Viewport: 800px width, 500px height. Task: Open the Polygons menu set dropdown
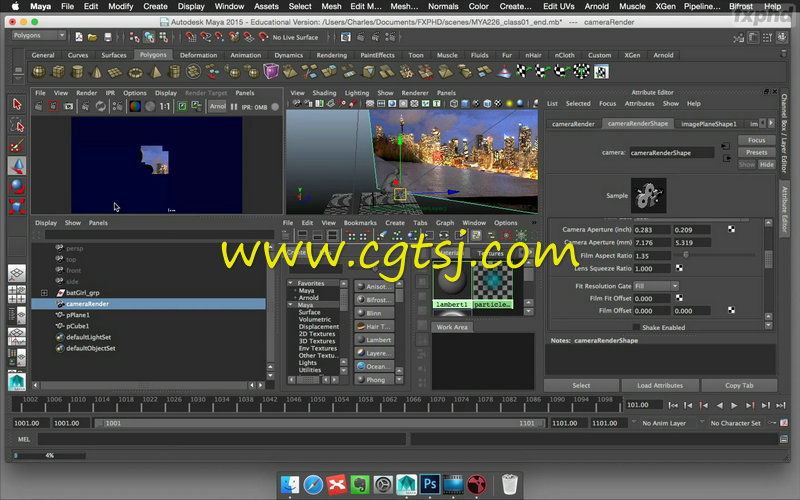[39, 36]
